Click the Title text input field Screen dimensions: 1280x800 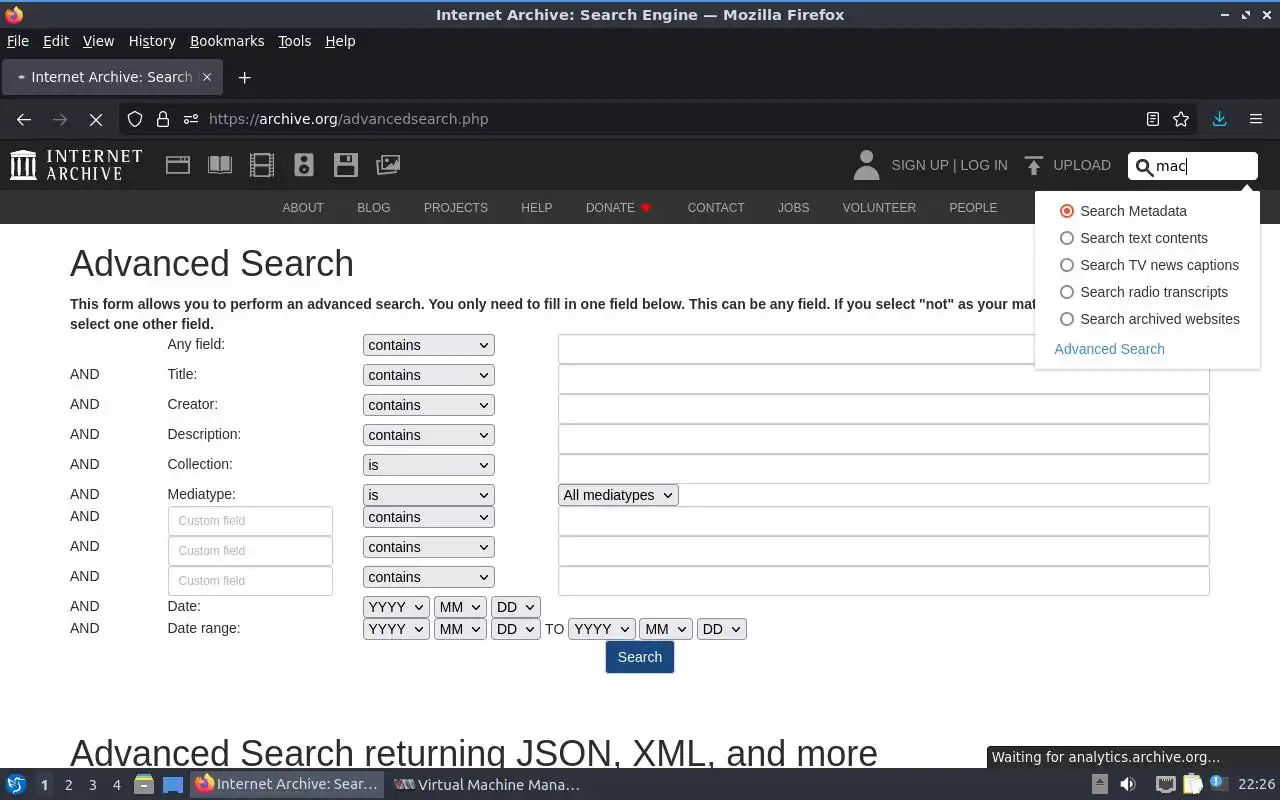884,379
